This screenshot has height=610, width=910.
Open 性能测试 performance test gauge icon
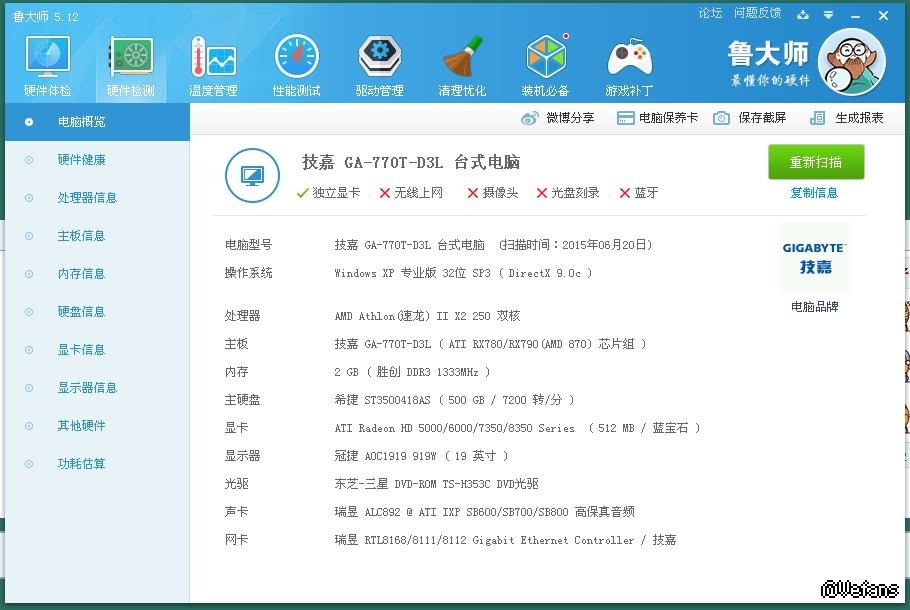click(x=296, y=58)
